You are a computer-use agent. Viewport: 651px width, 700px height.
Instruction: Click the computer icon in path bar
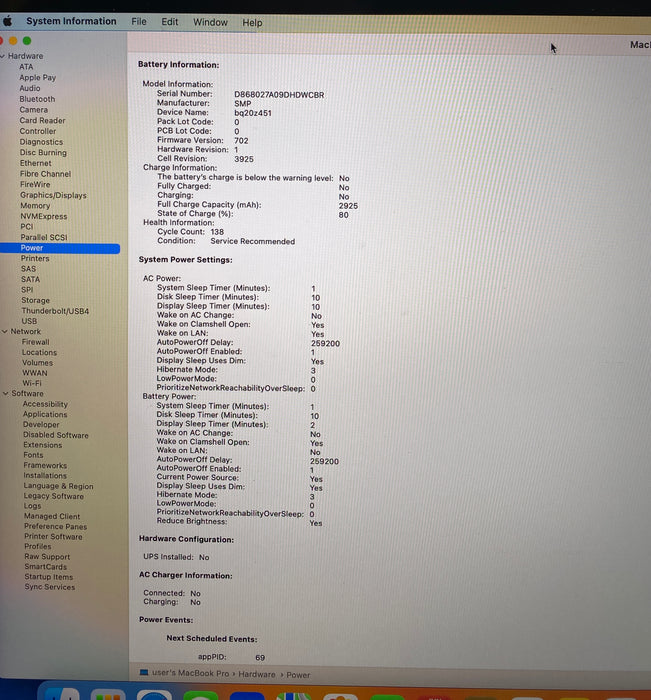pos(144,672)
